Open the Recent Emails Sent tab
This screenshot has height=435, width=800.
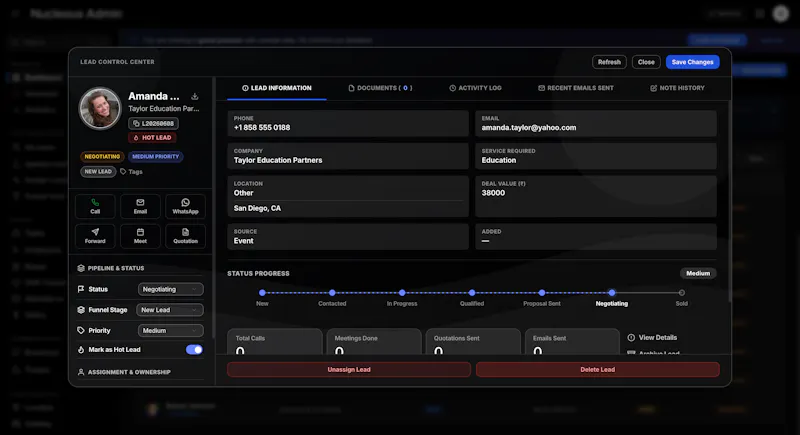[576, 88]
